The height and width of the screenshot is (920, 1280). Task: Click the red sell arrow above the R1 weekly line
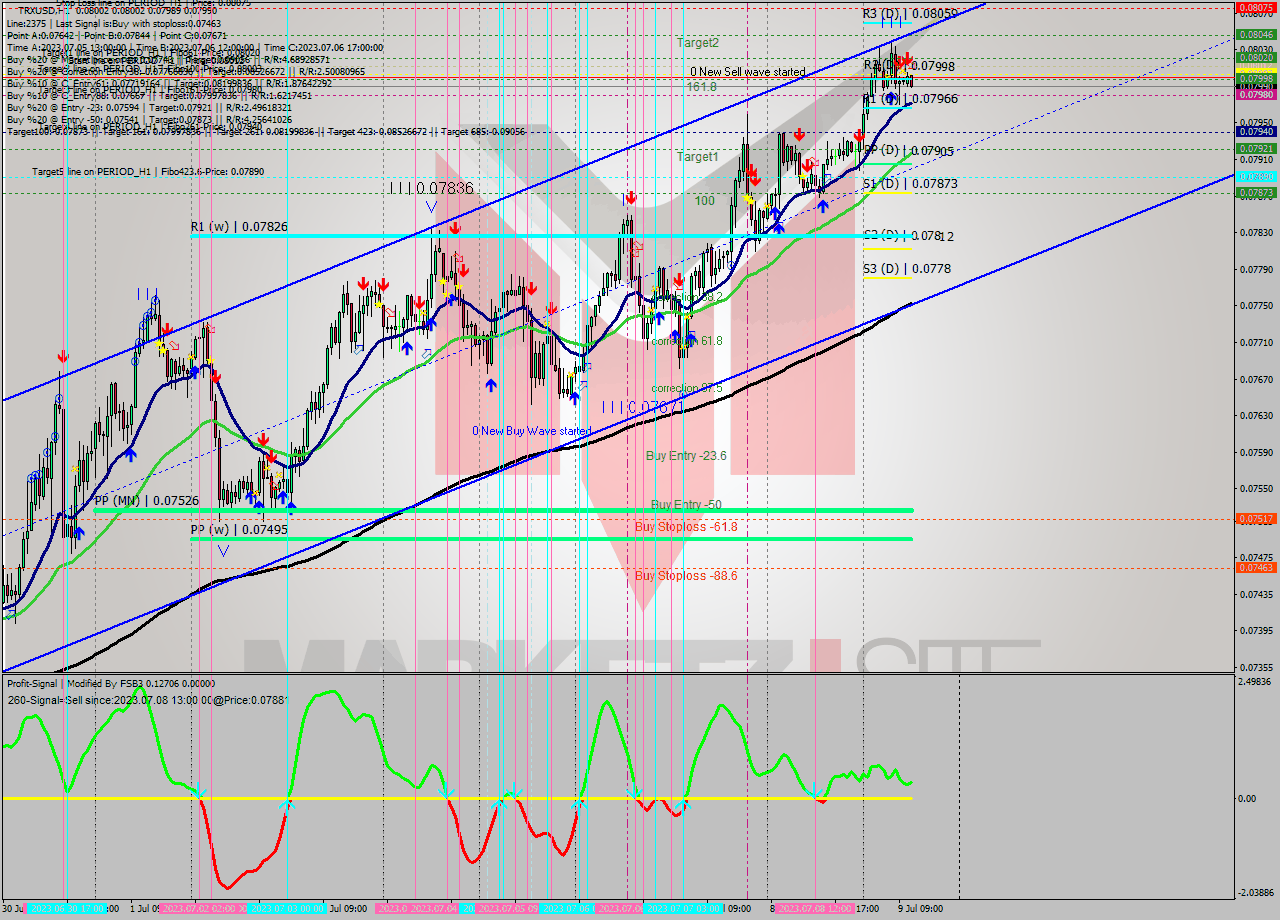(x=455, y=228)
